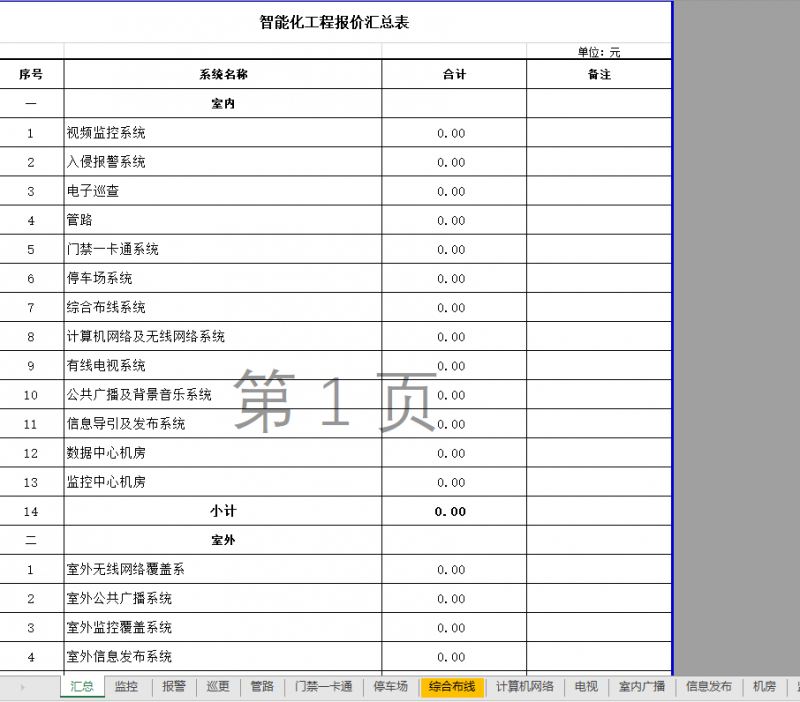The image size is (800, 702).
Task: Select the title cell 智能化工程报价汇总表
Action: coord(334,22)
